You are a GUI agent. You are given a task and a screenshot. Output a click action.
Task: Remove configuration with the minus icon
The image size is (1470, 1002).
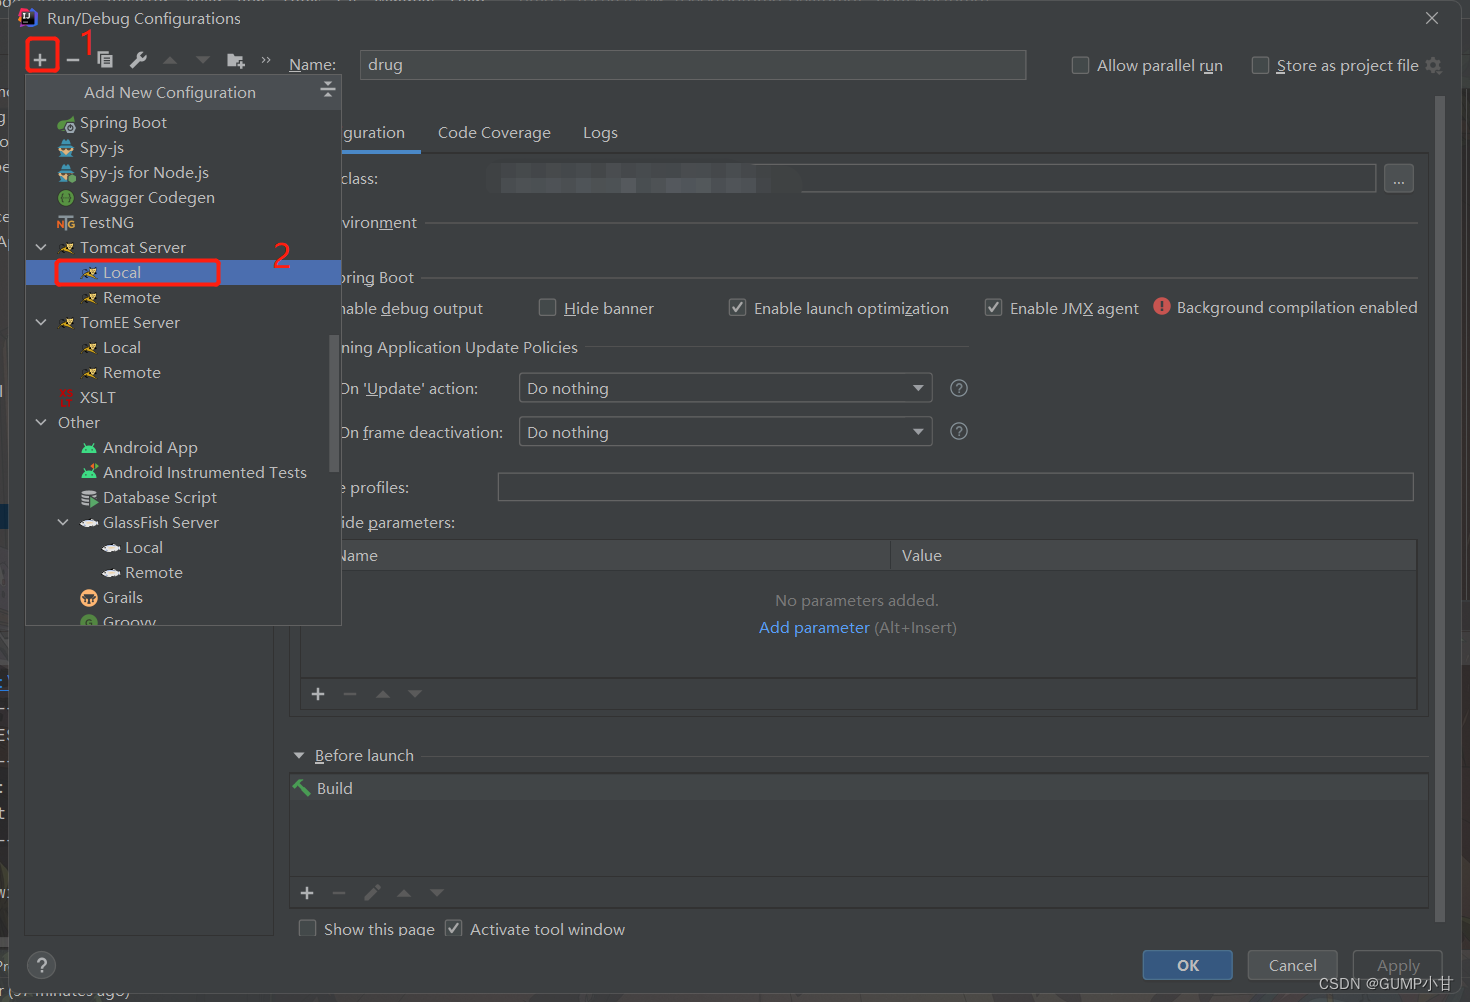point(73,60)
